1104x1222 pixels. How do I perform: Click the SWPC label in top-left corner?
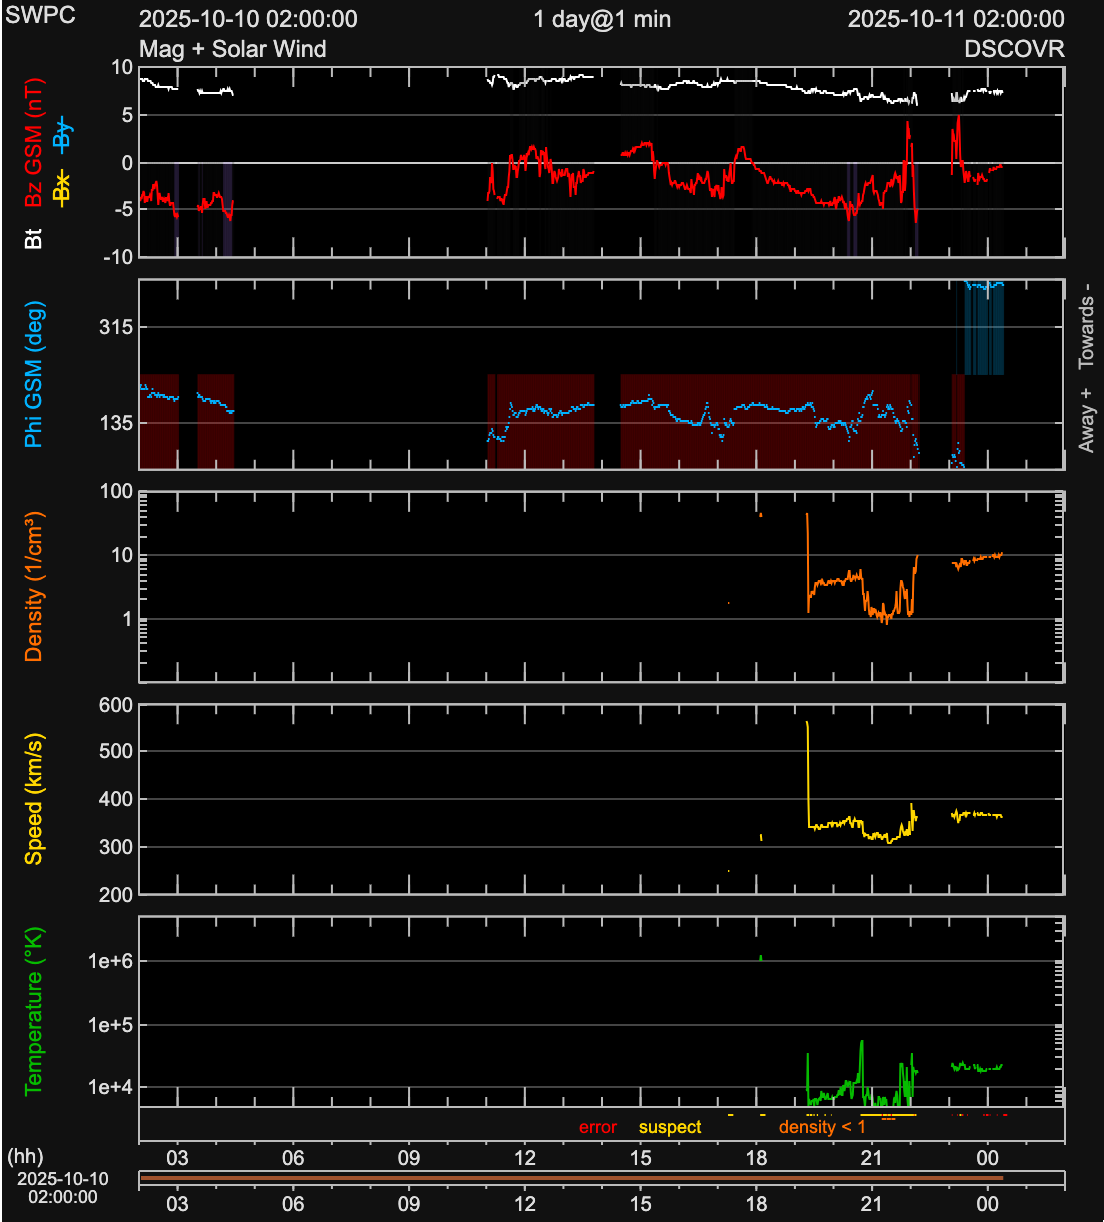pyautogui.click(x=40, y=16)
